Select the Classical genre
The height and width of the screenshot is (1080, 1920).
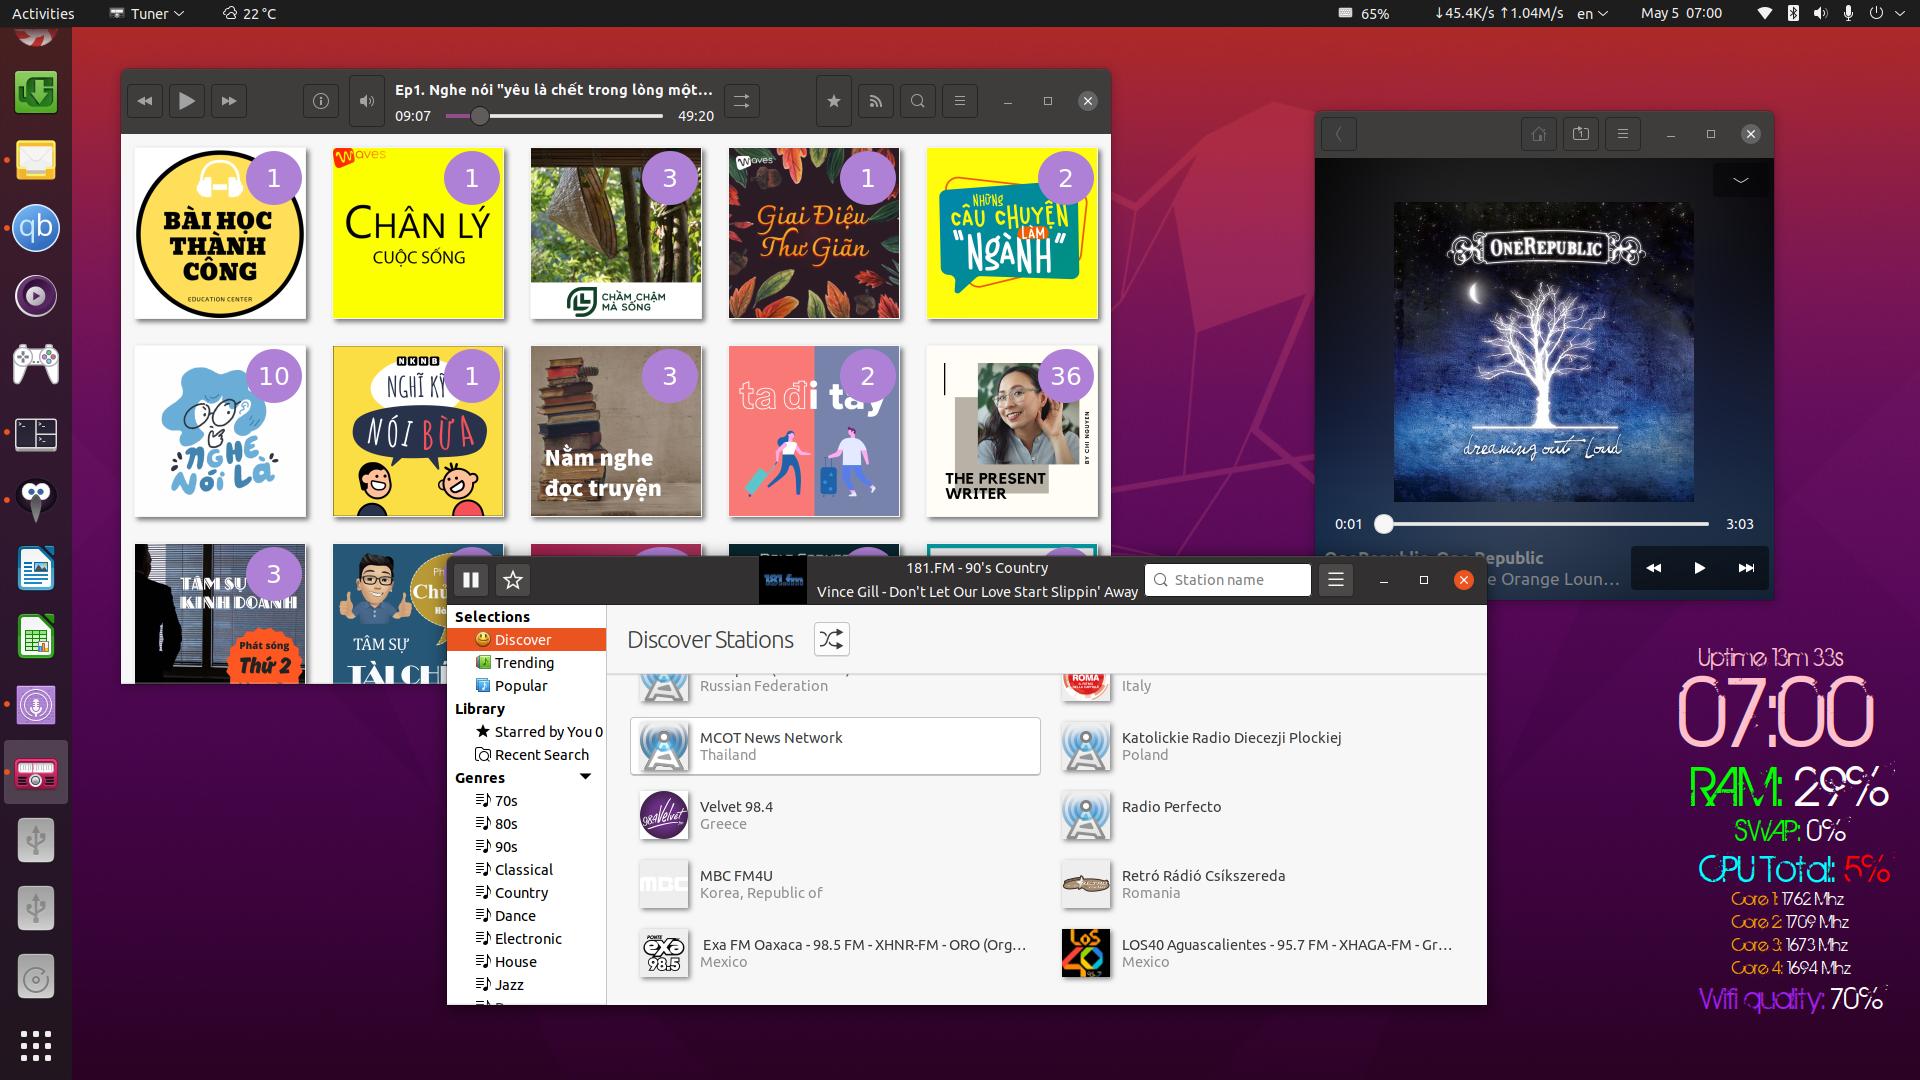[526, 870]
